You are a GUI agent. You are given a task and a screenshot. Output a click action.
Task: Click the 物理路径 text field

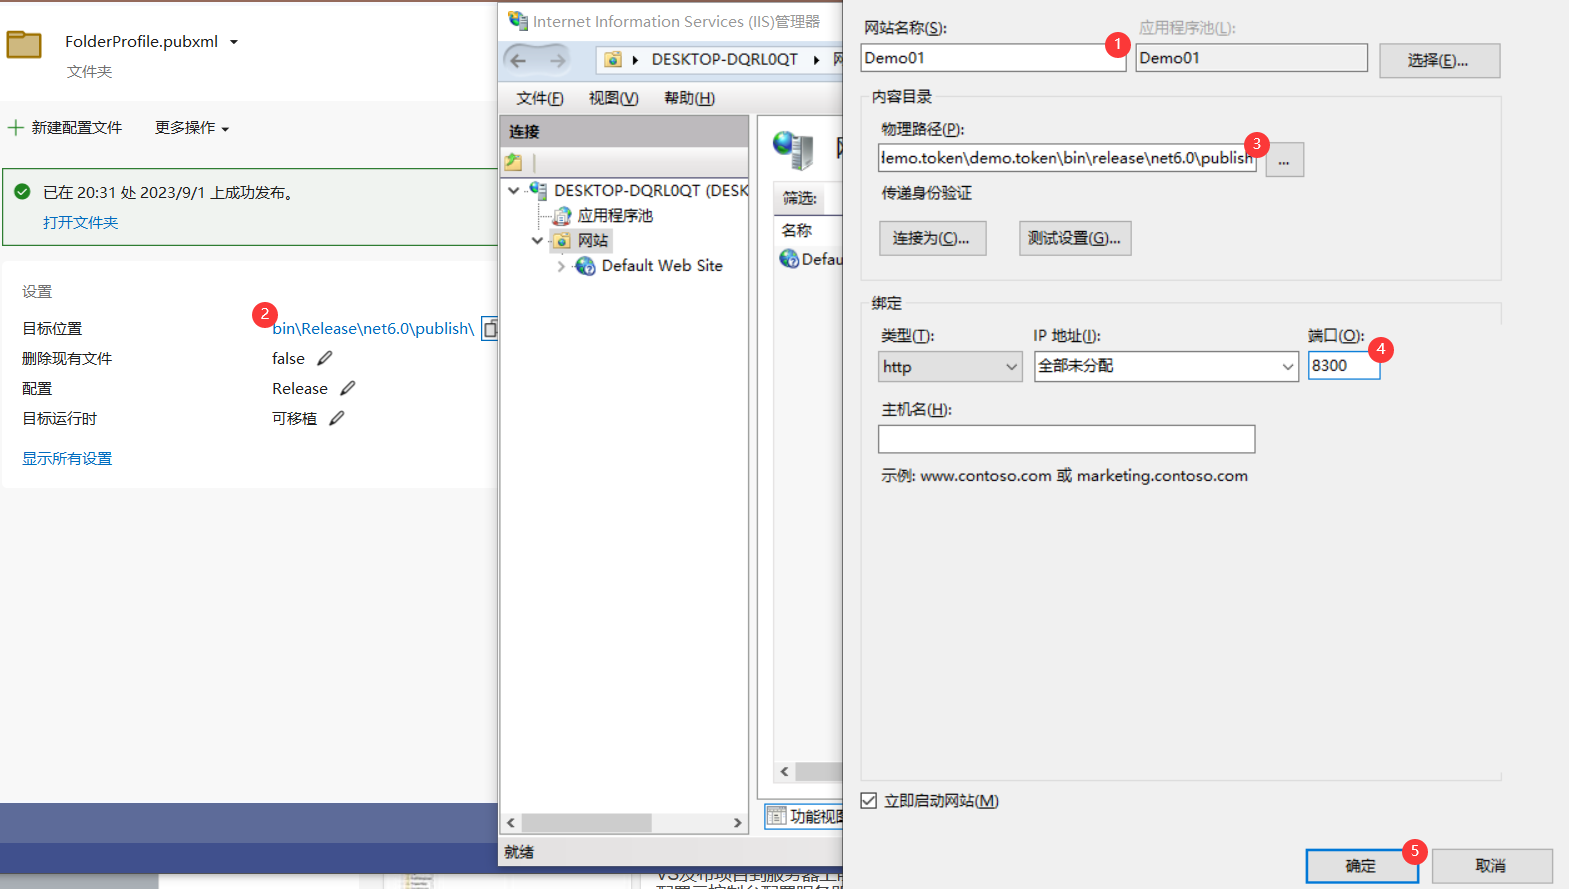[x=1067, y=158]
